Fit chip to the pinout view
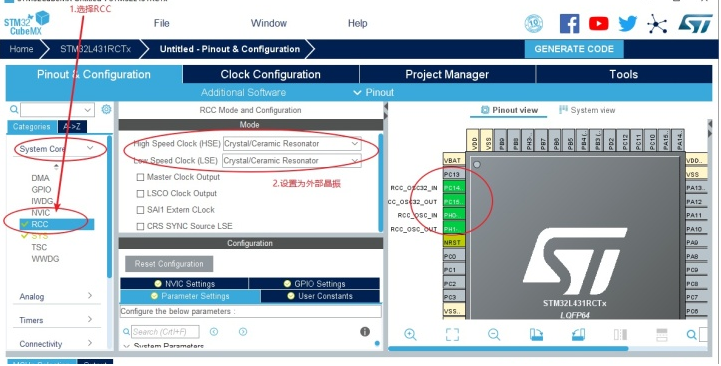 pos(452,334)
